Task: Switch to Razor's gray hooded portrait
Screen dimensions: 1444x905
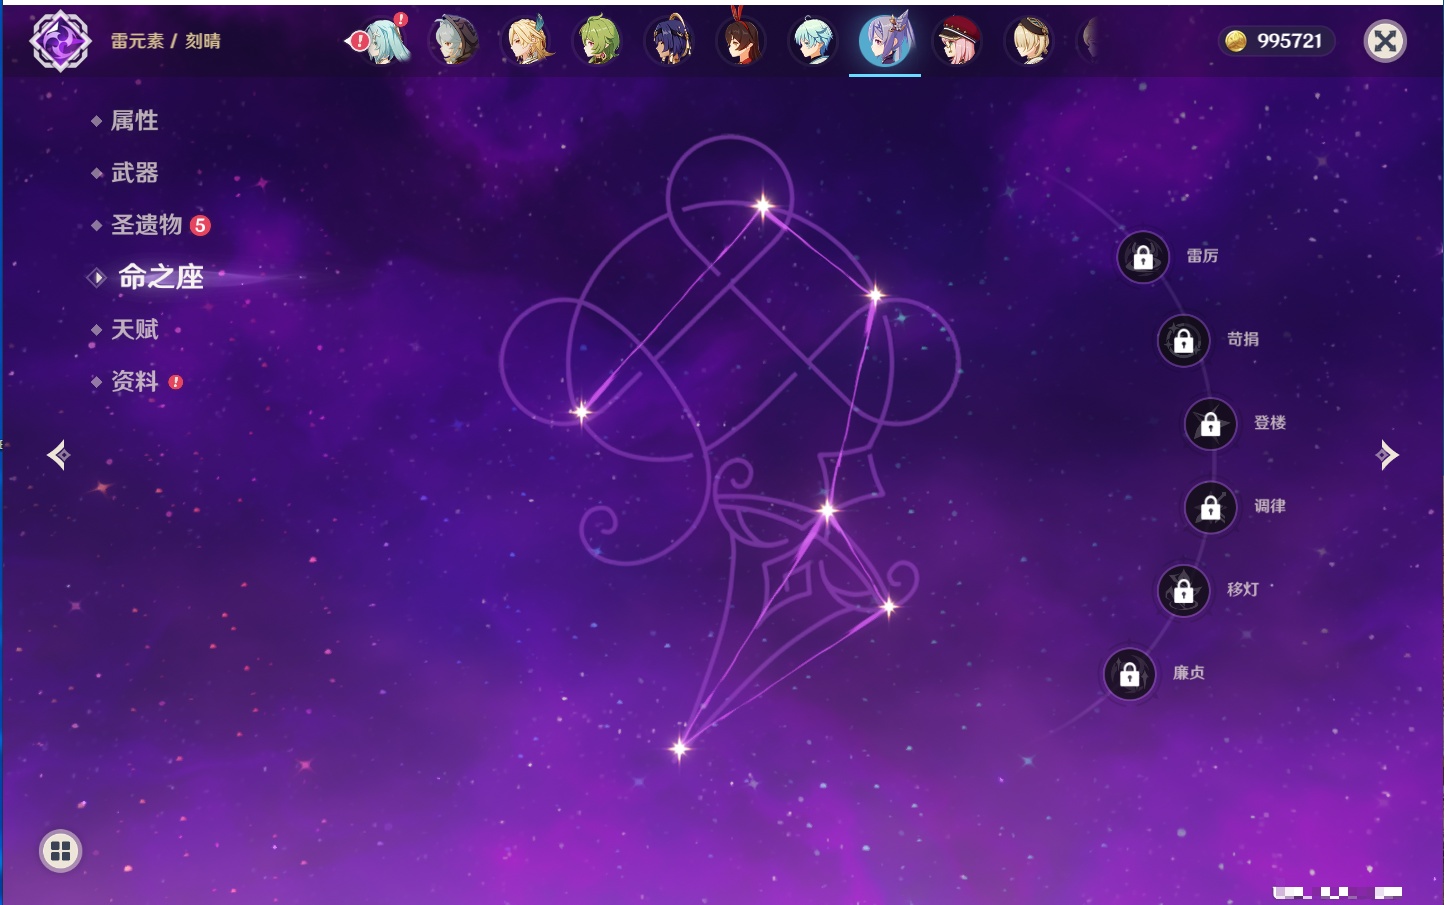Action: 454,41
